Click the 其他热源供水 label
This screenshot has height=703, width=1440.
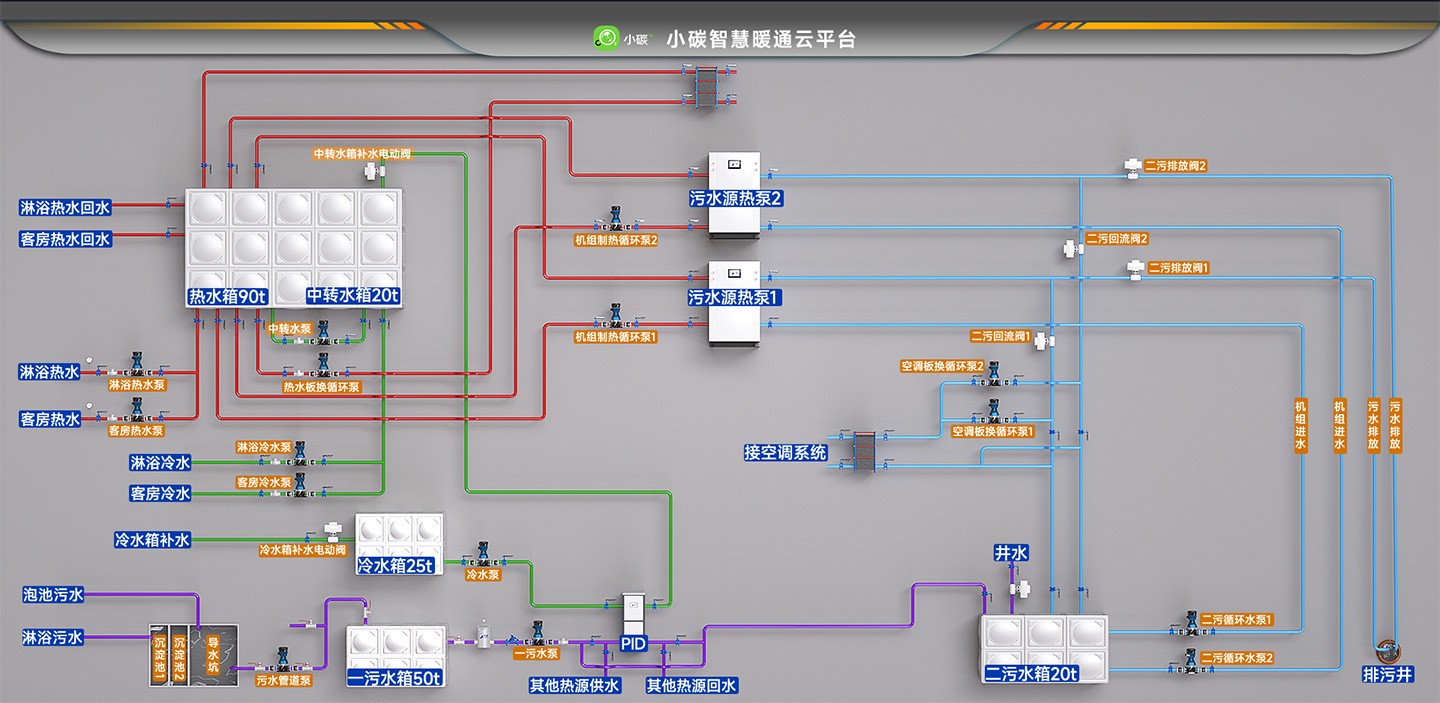click(575, 685)
